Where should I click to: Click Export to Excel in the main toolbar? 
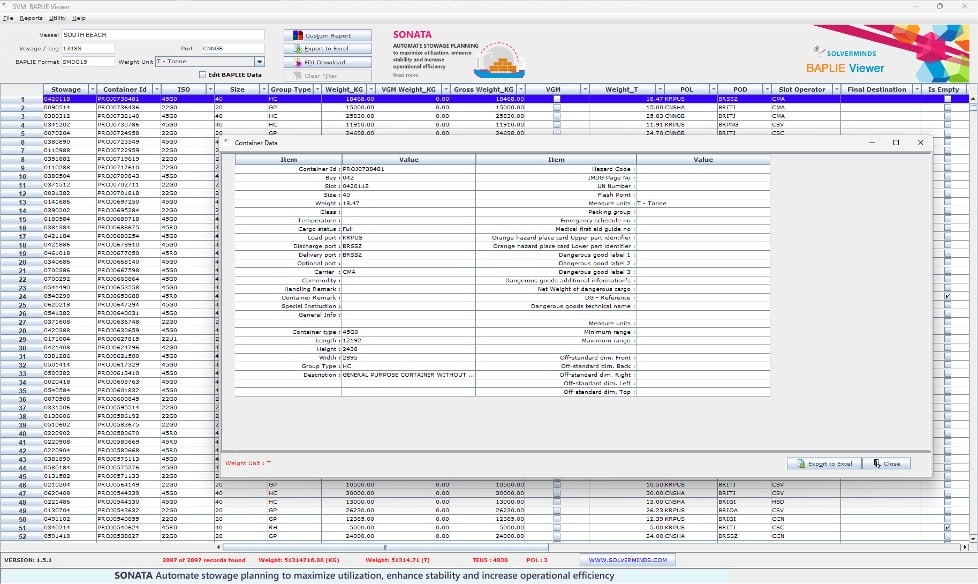click(327, 48)
